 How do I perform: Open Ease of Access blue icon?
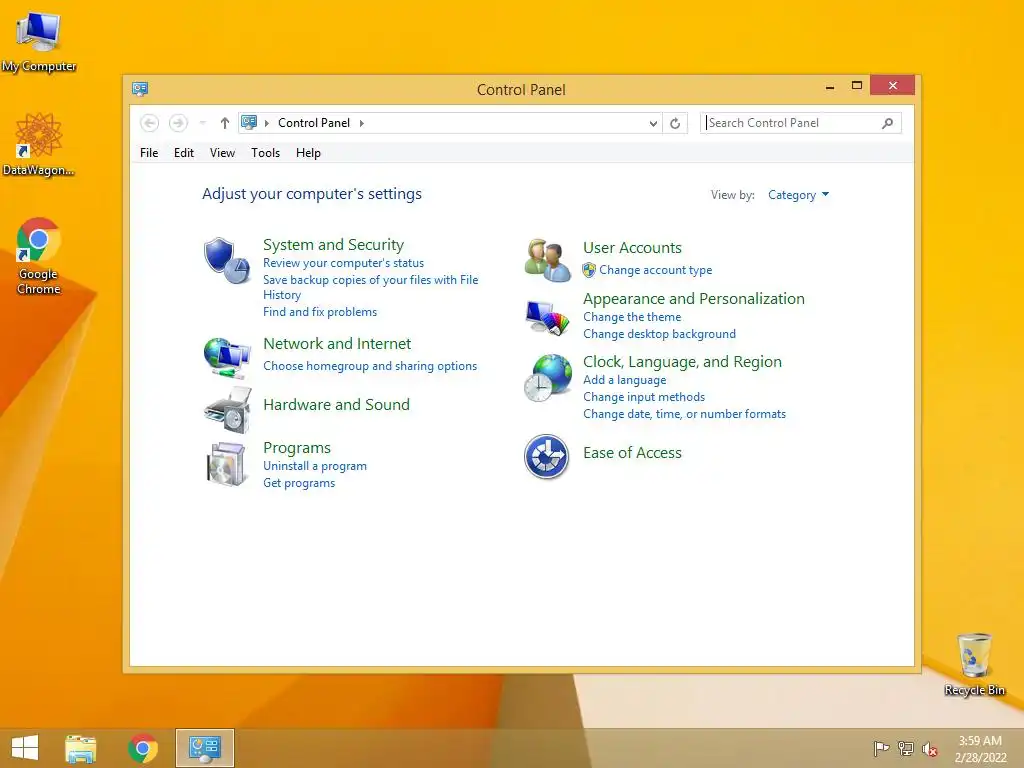[547, 456]
